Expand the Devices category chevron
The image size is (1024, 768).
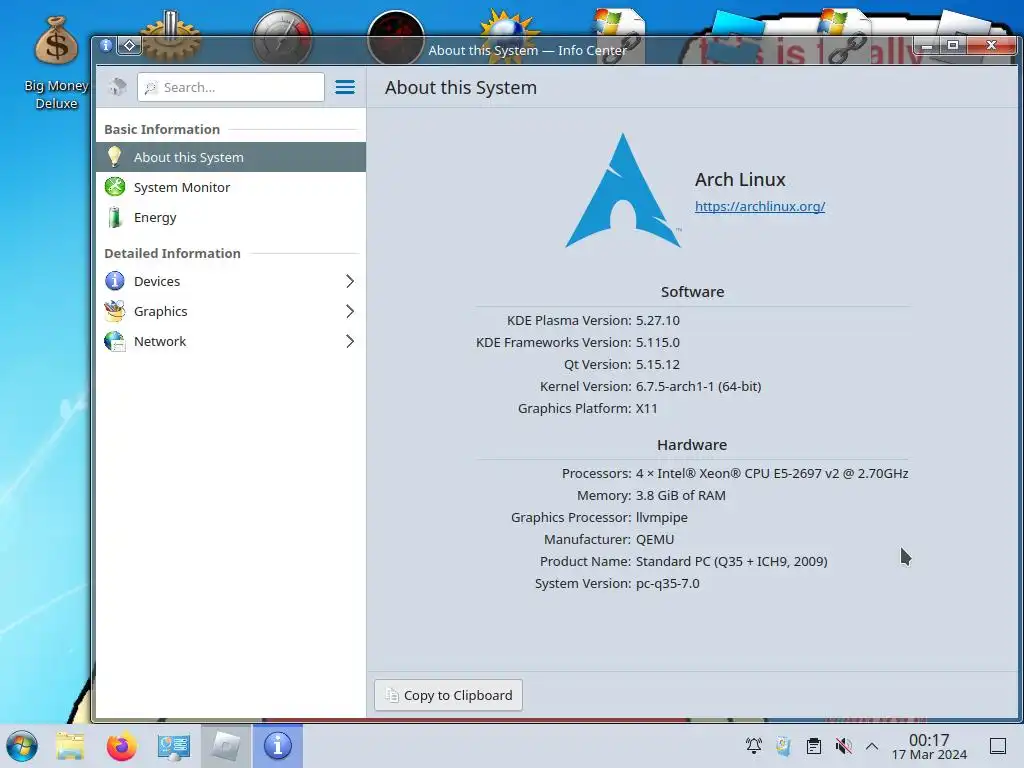point(349,281)
